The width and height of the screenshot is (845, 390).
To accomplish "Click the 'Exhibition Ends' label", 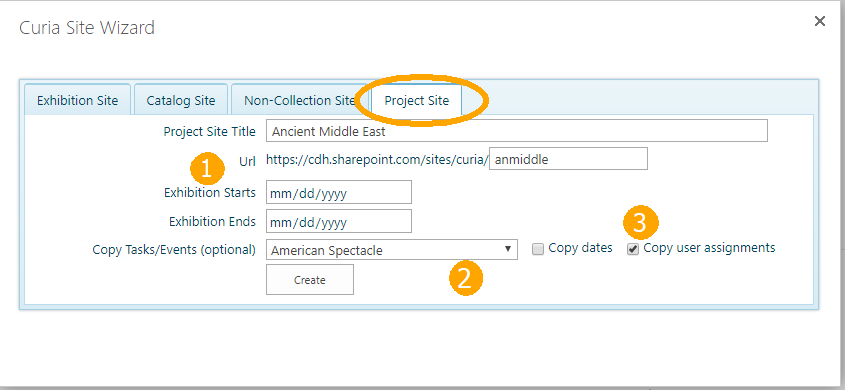I will [x=212, y=221].
